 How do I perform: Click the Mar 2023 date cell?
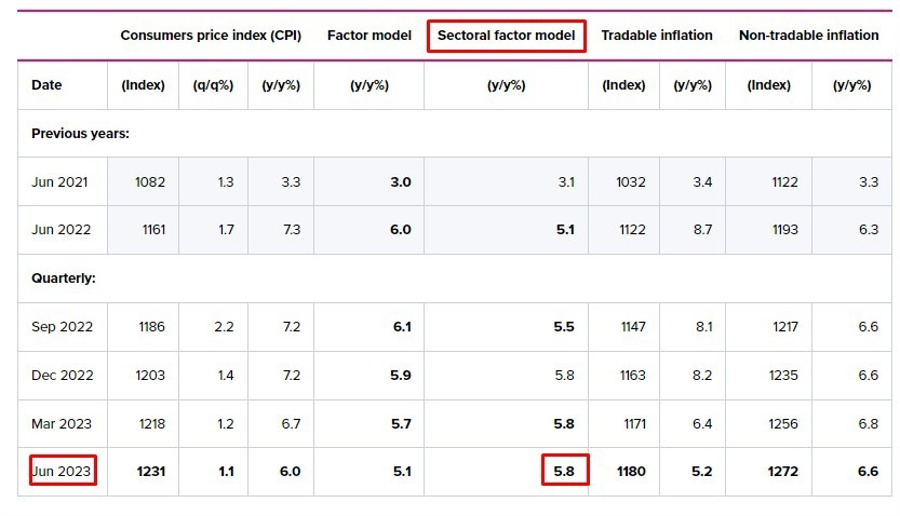coord(61,424)
